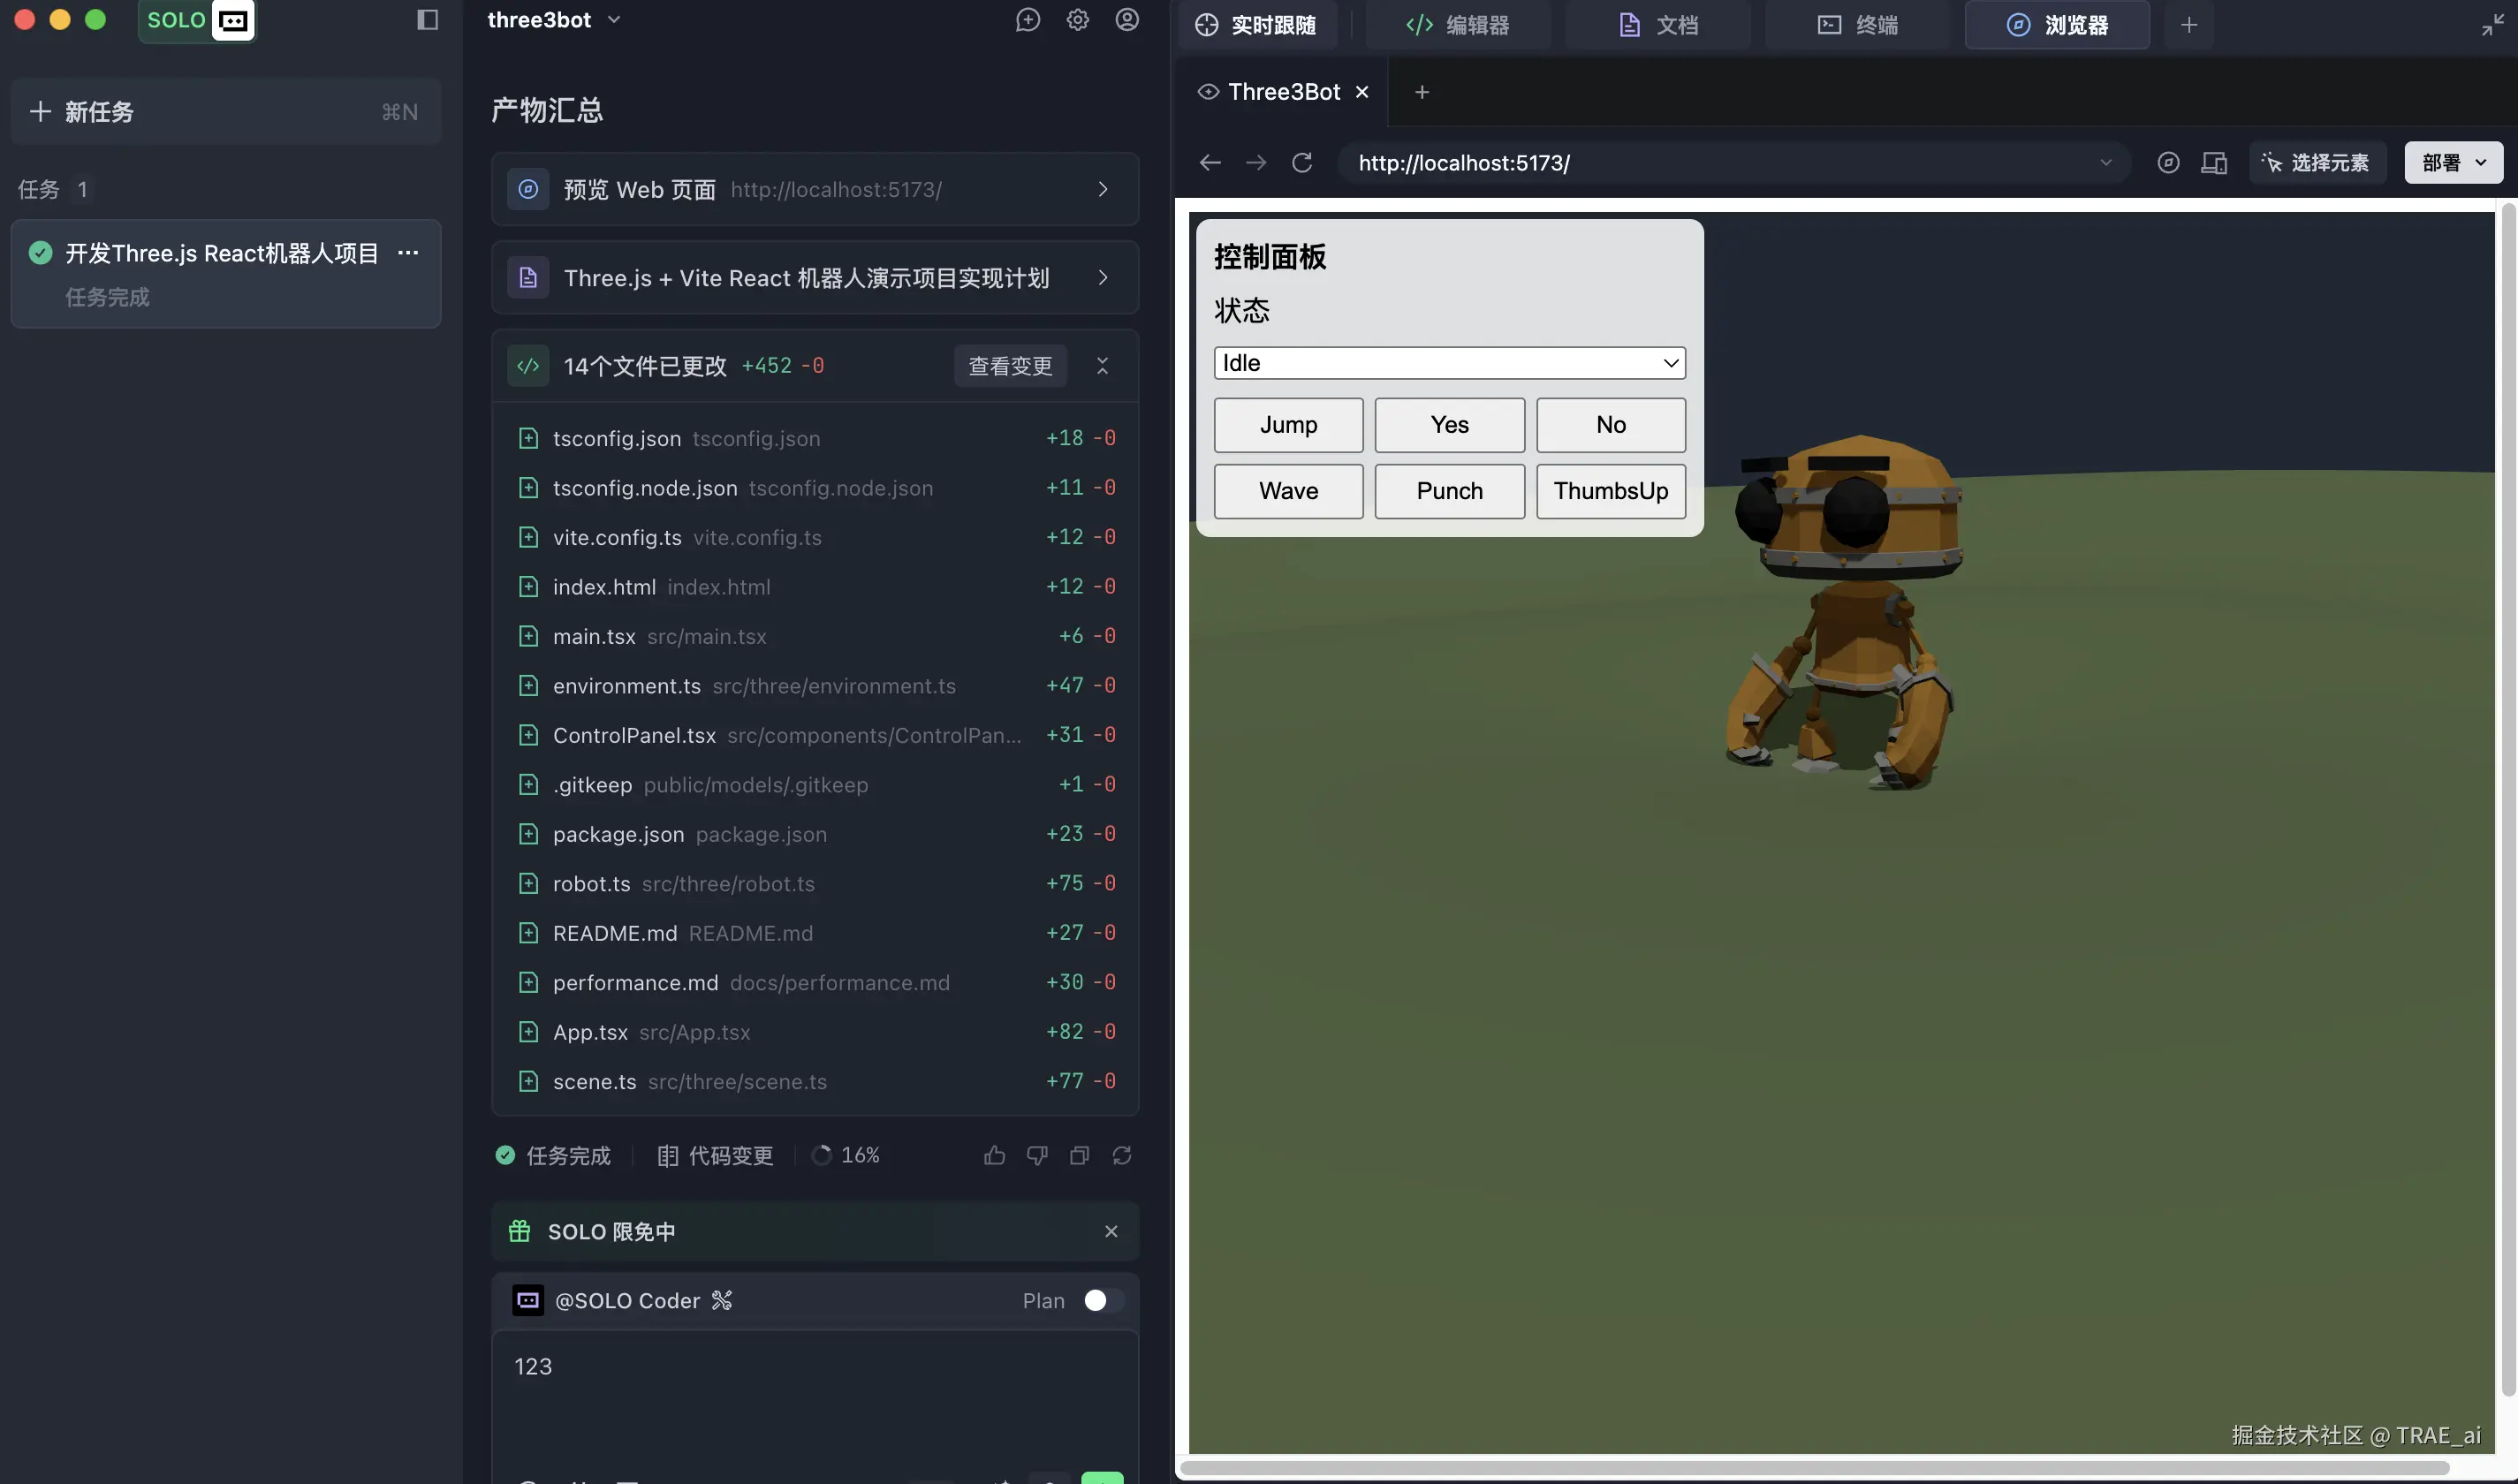Click the new chat bubble icon
This screenshot has height=1484, width=2518.
point(1028,20)
